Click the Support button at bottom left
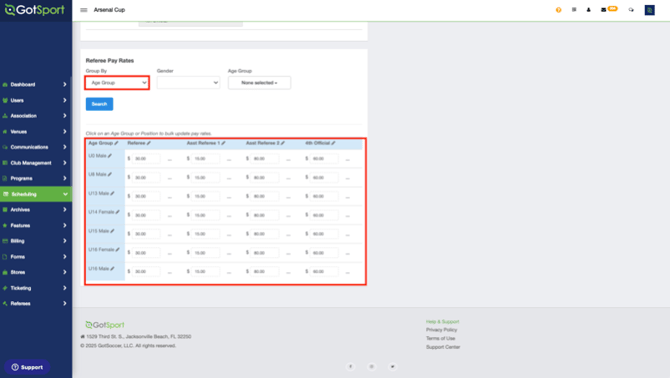 click(x=27, y=367)
